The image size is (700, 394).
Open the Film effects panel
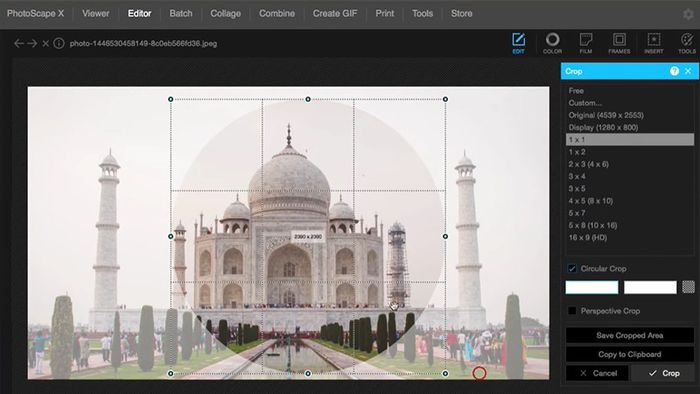(586, 43)
